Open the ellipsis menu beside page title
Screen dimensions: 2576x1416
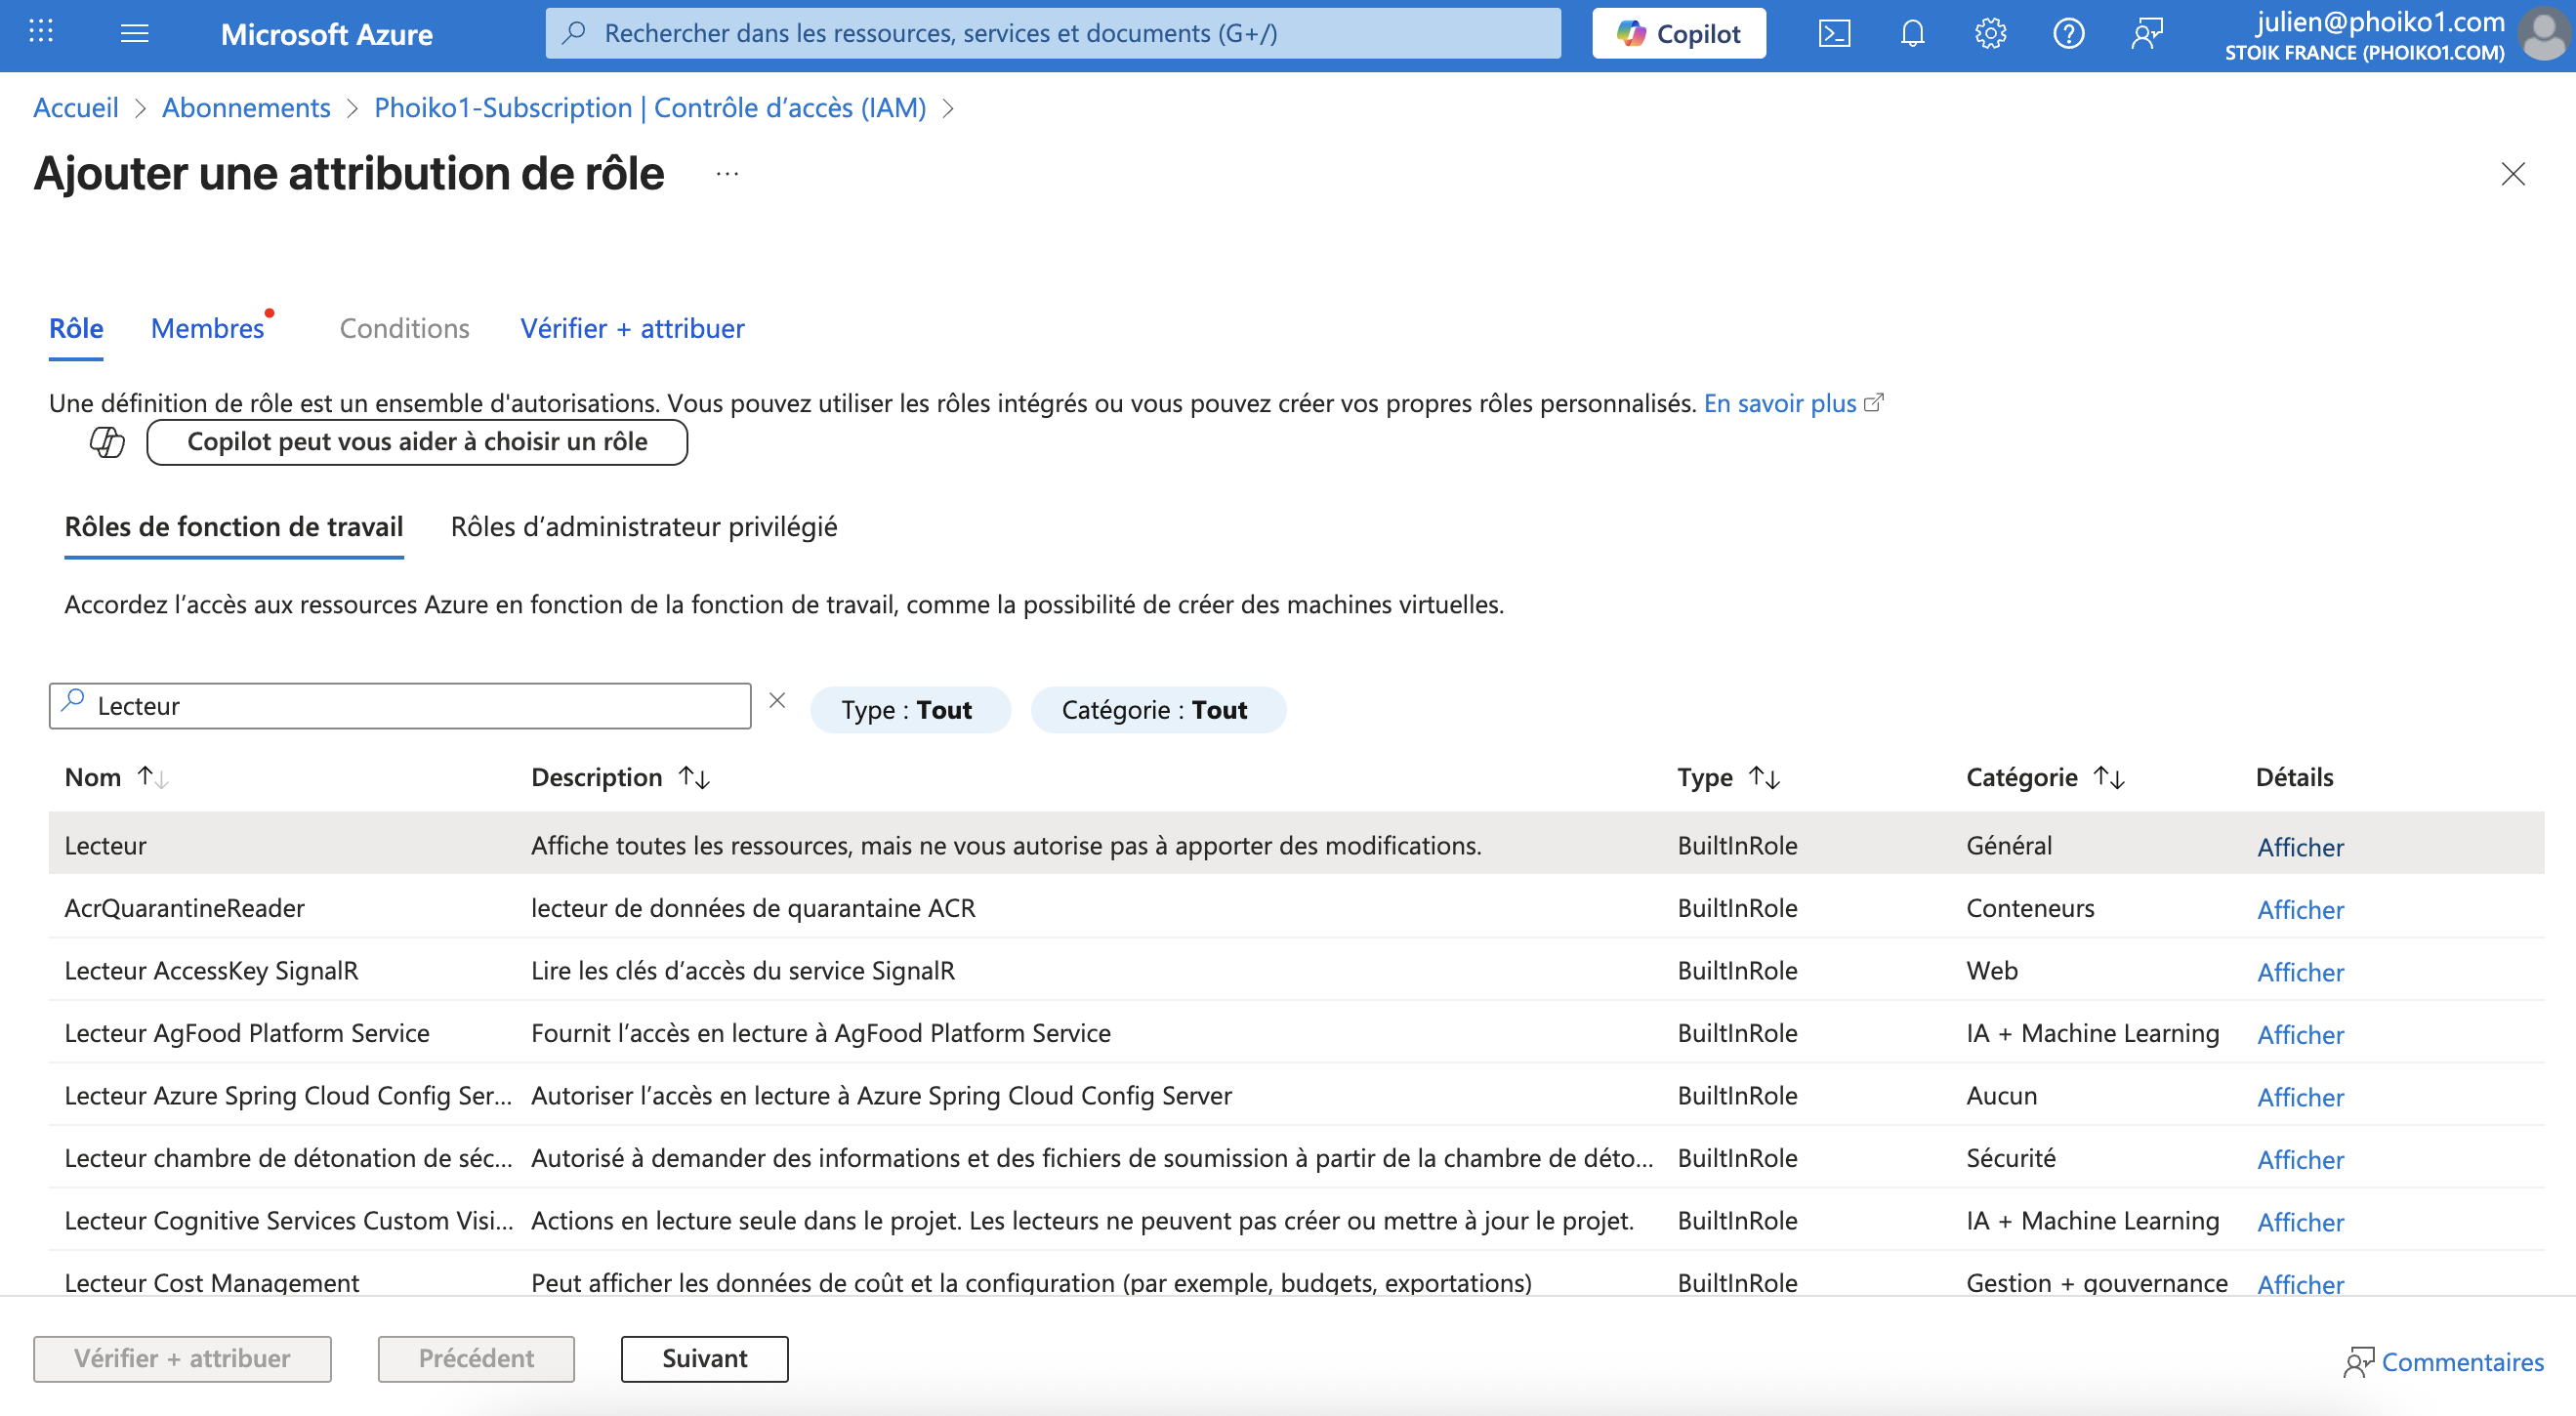pos(727,174)
